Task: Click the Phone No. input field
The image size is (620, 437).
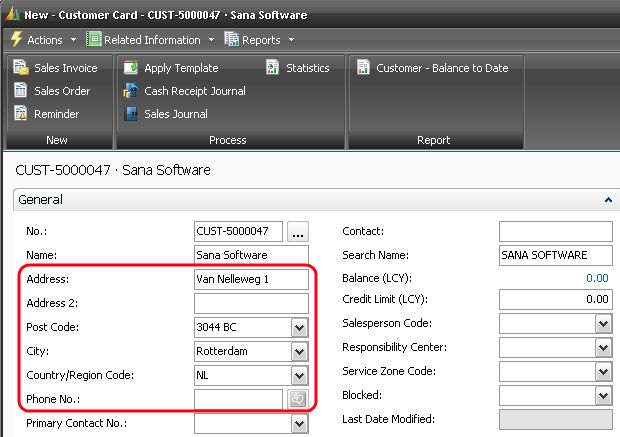Action: 238,399
